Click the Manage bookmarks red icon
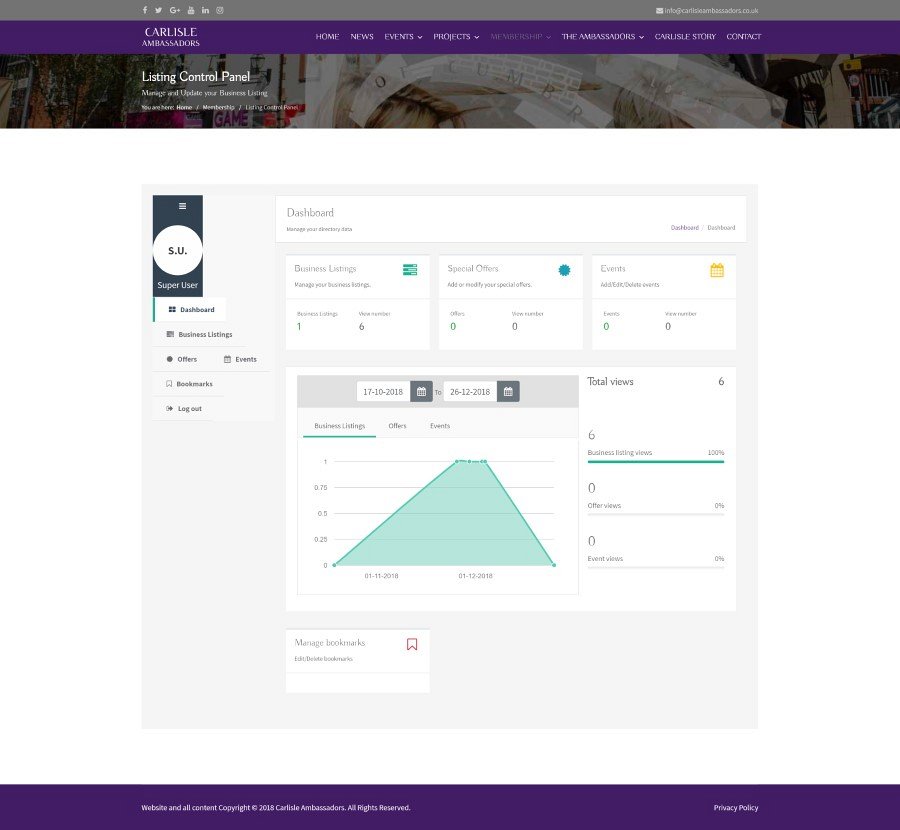Viewport: 900px width, 830px height. click(412, 644)
